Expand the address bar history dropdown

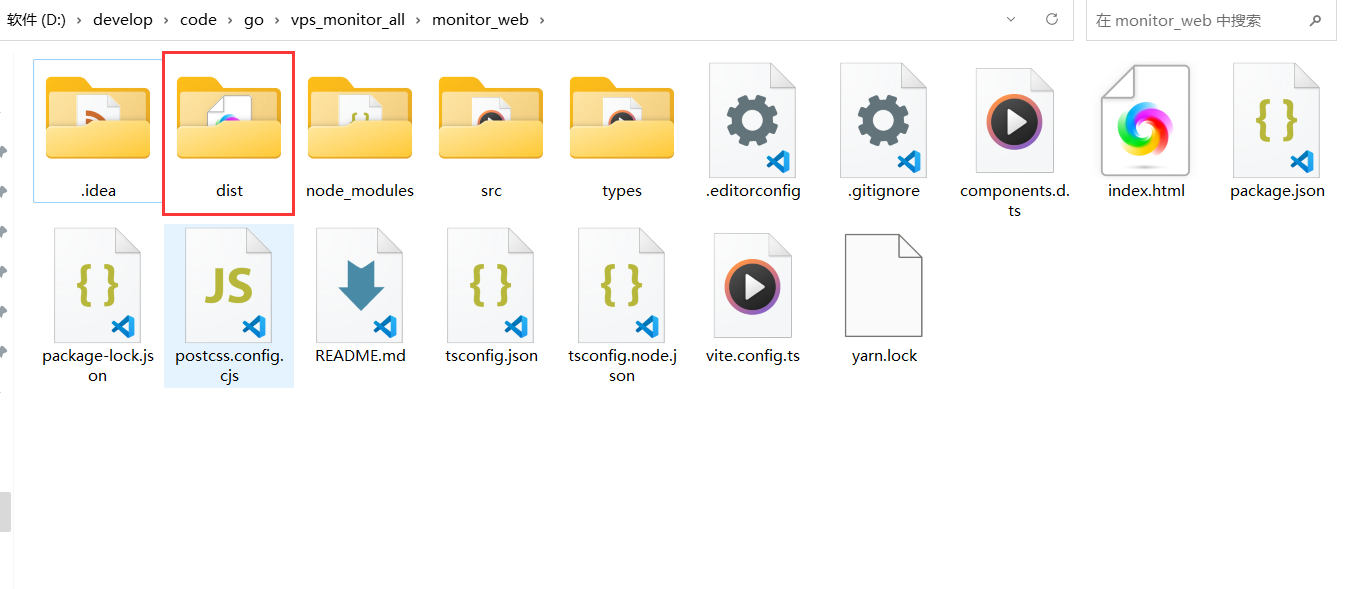click(1012, 20)
